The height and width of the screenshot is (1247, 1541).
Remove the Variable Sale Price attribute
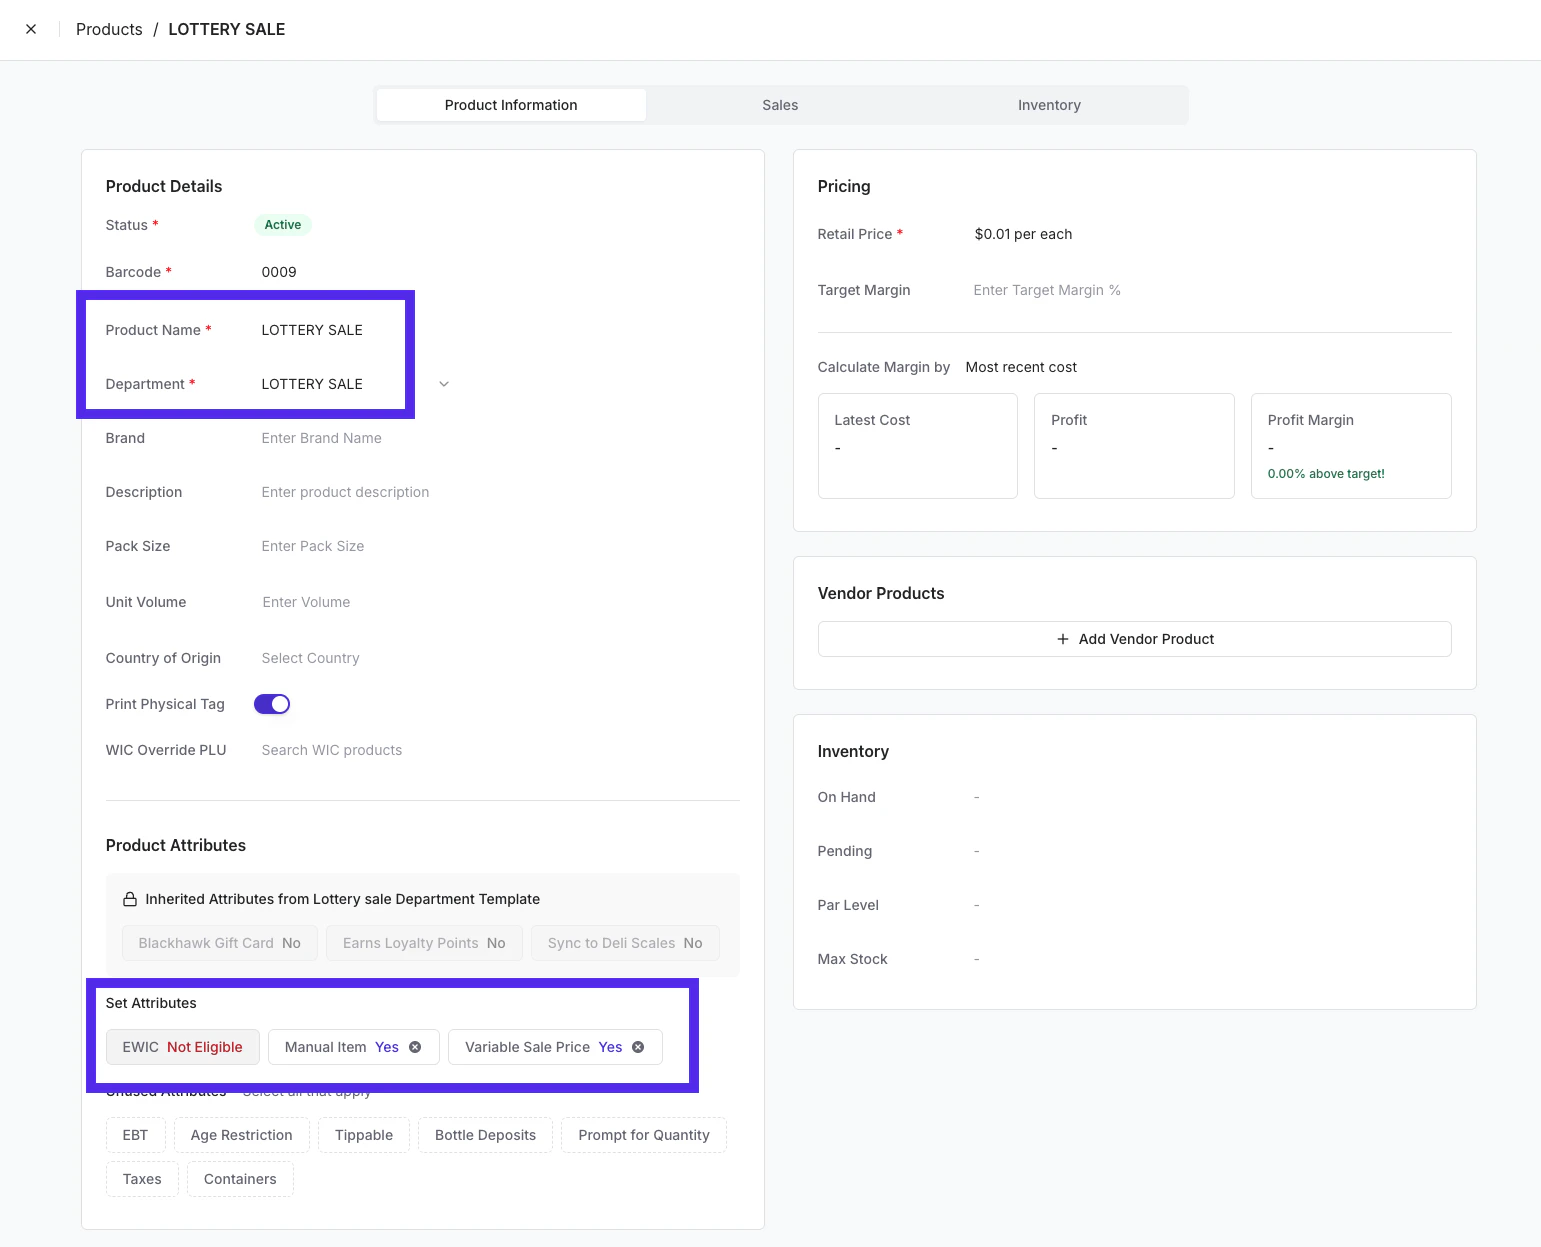[638, 1047]
